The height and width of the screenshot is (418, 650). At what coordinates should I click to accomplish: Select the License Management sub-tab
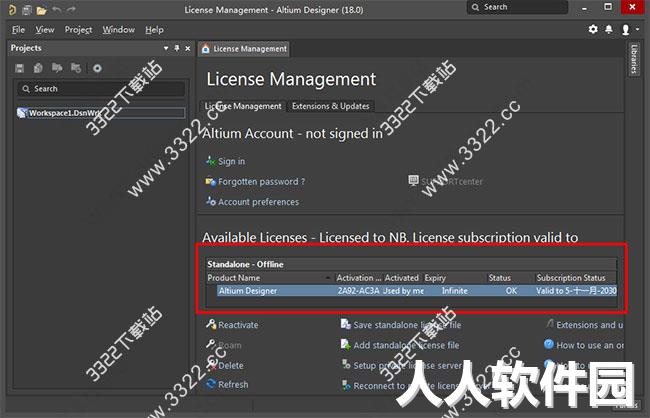[x=243, y=106]
